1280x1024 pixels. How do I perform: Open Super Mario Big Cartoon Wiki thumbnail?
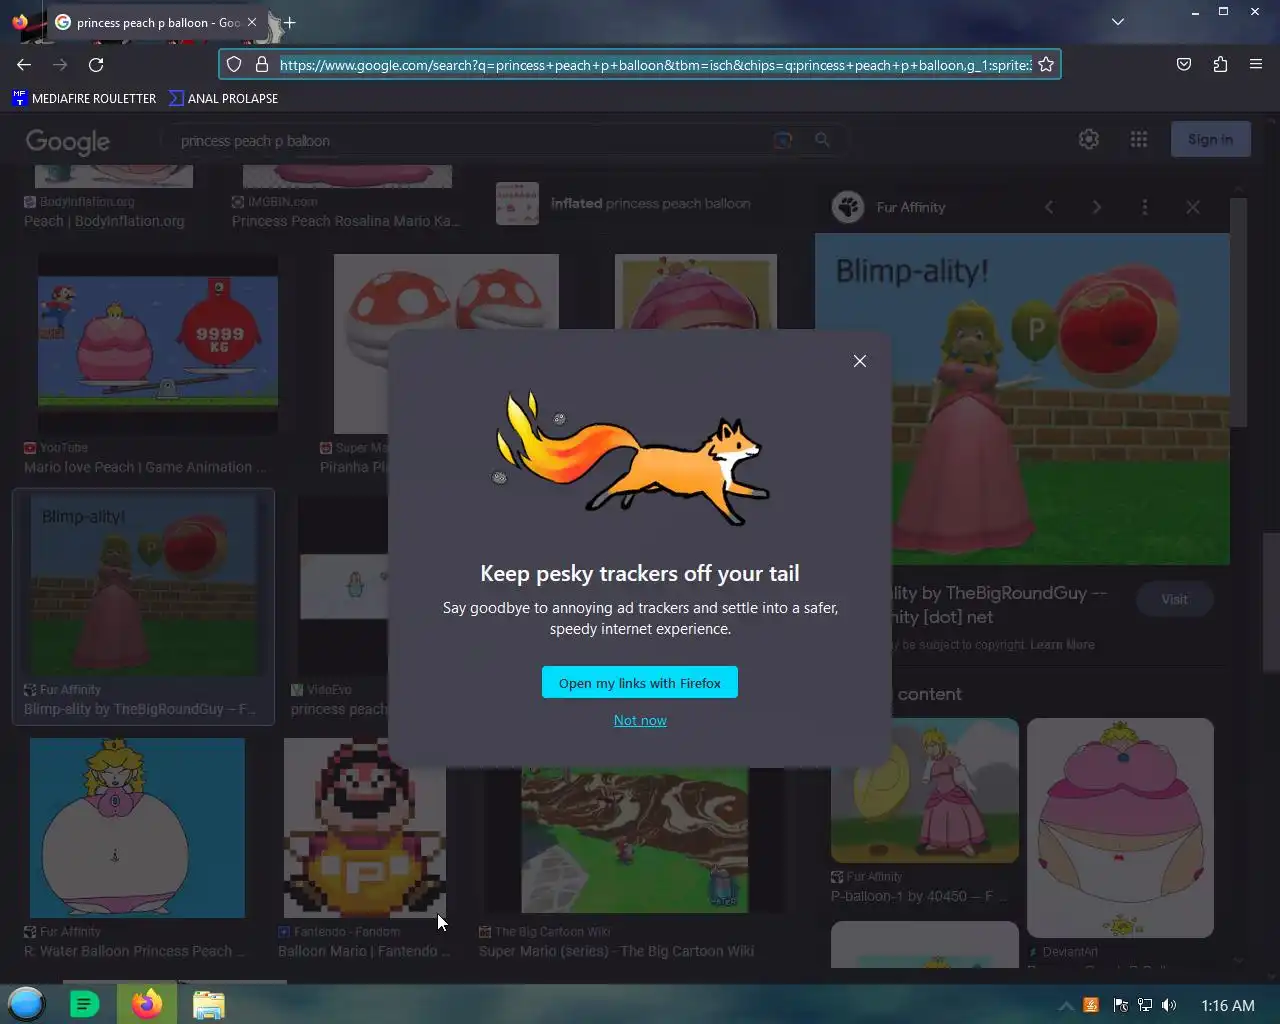(634, 840)
